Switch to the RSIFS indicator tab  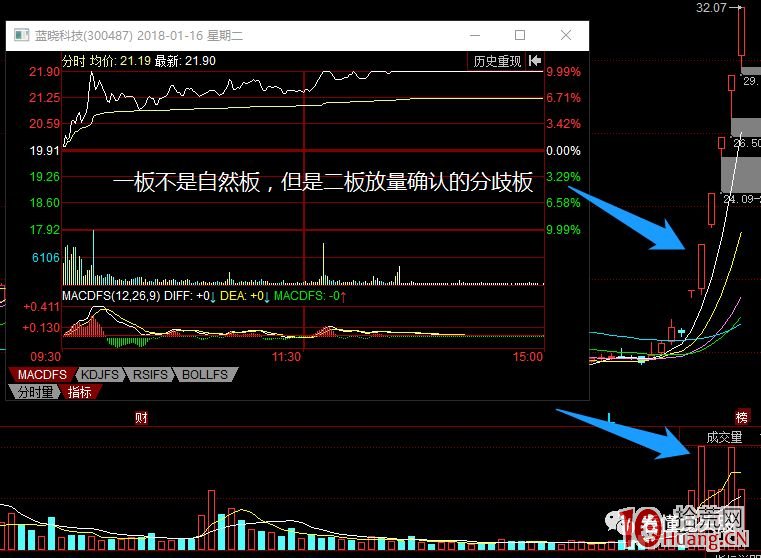point(150,375)
